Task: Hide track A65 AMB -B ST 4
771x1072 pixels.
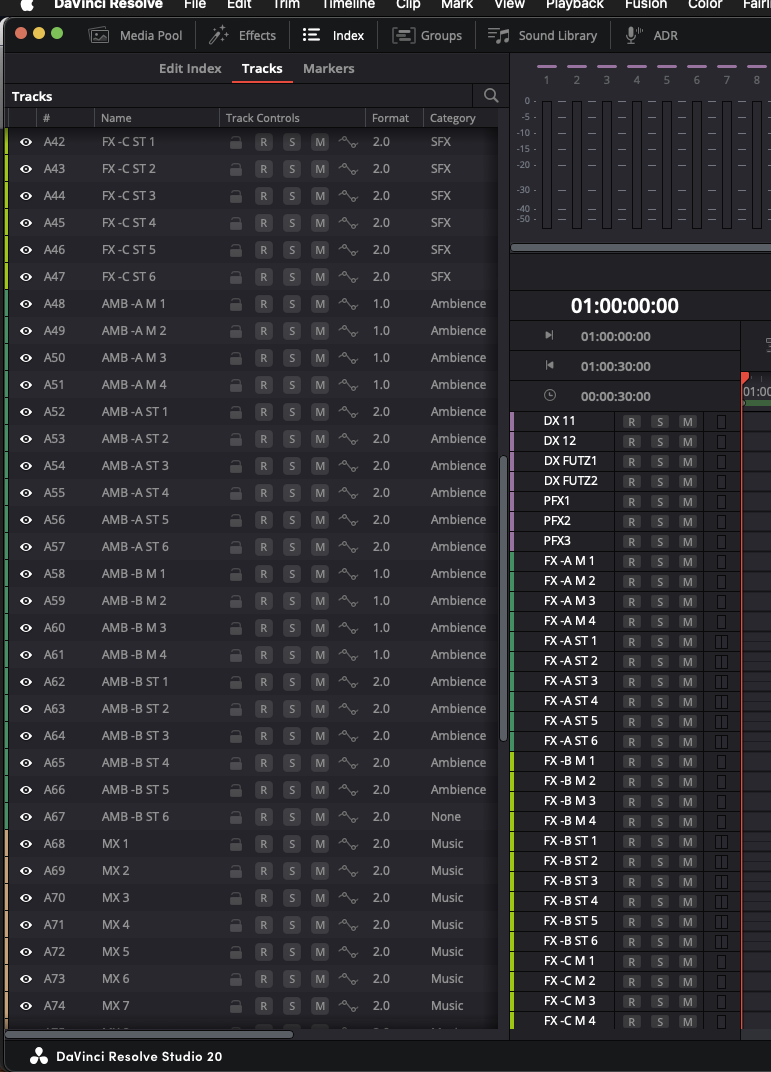Action: (x=26, y=763)
